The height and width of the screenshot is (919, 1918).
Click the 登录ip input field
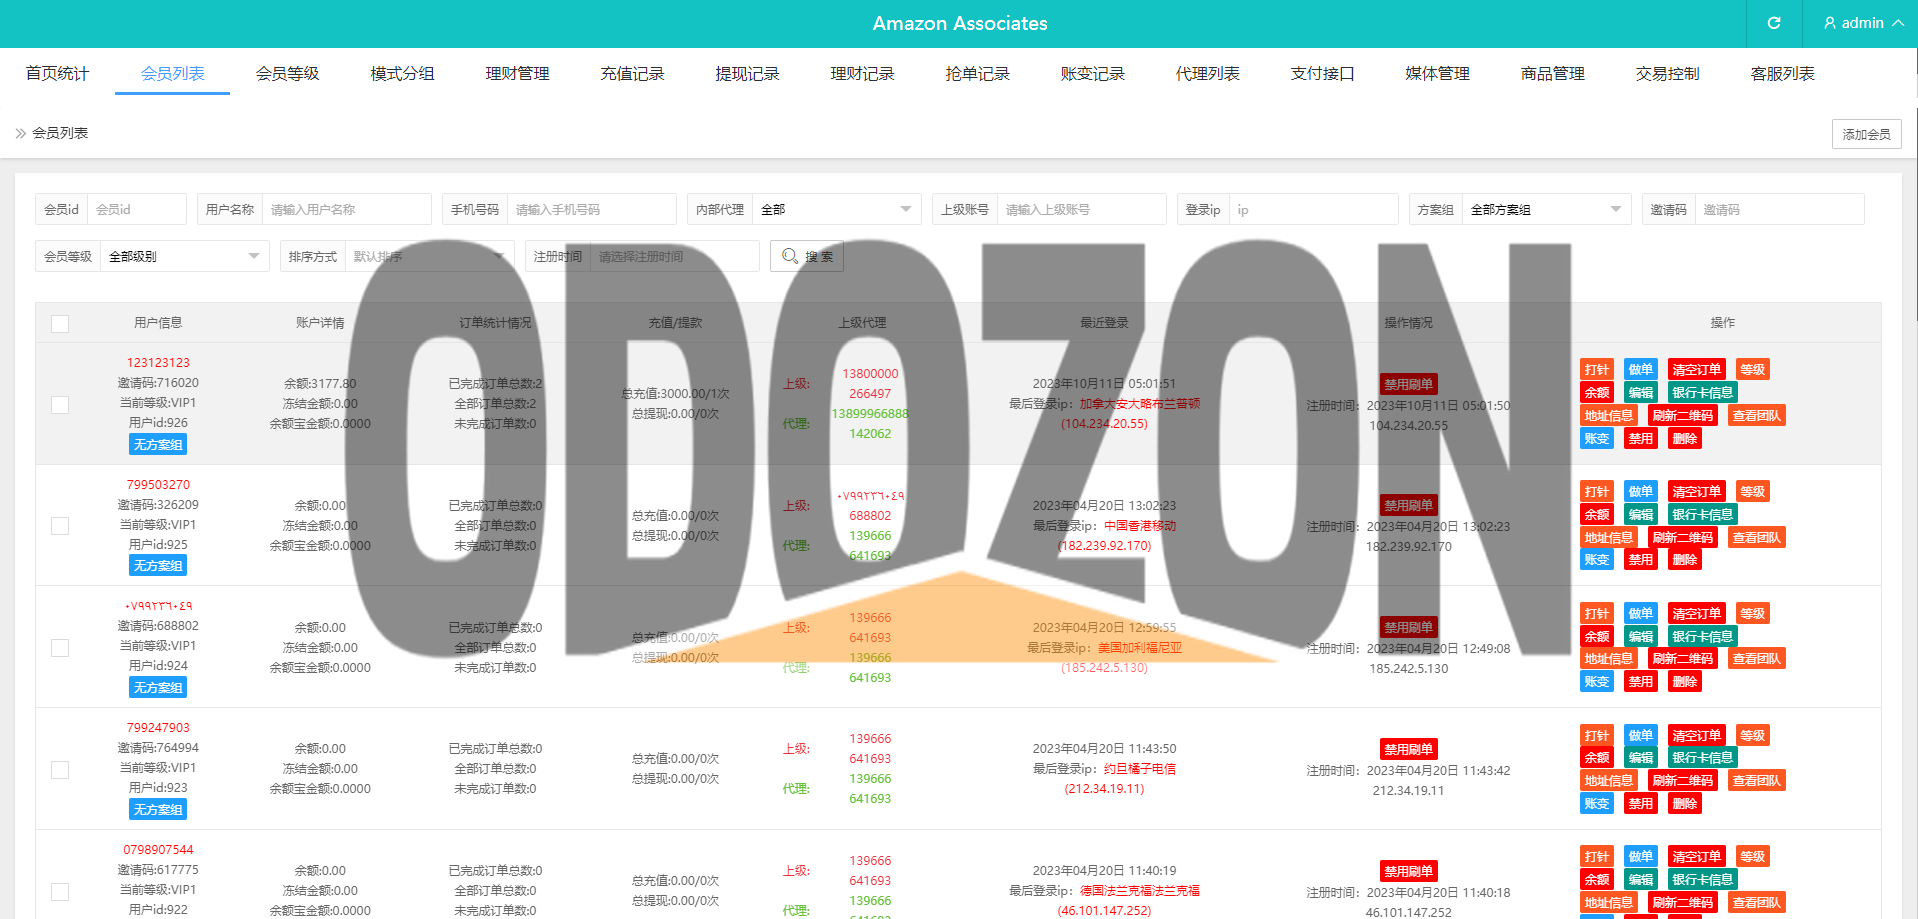click(x=1314, y=209)
